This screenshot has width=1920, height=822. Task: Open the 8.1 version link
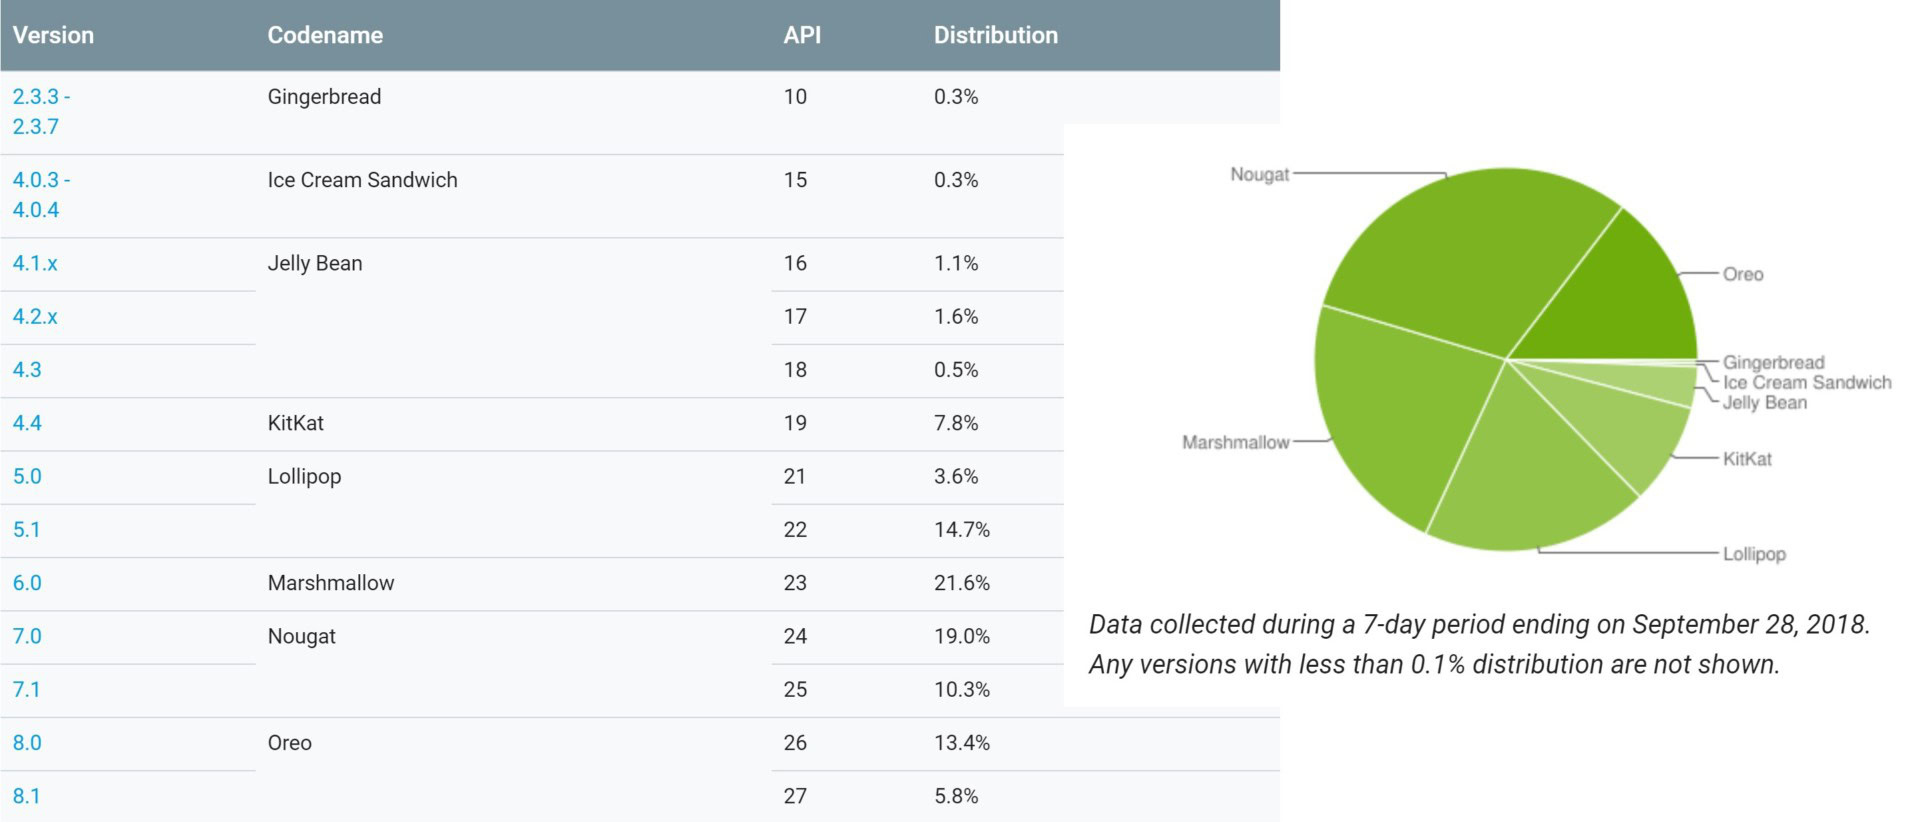click(27, 796)
